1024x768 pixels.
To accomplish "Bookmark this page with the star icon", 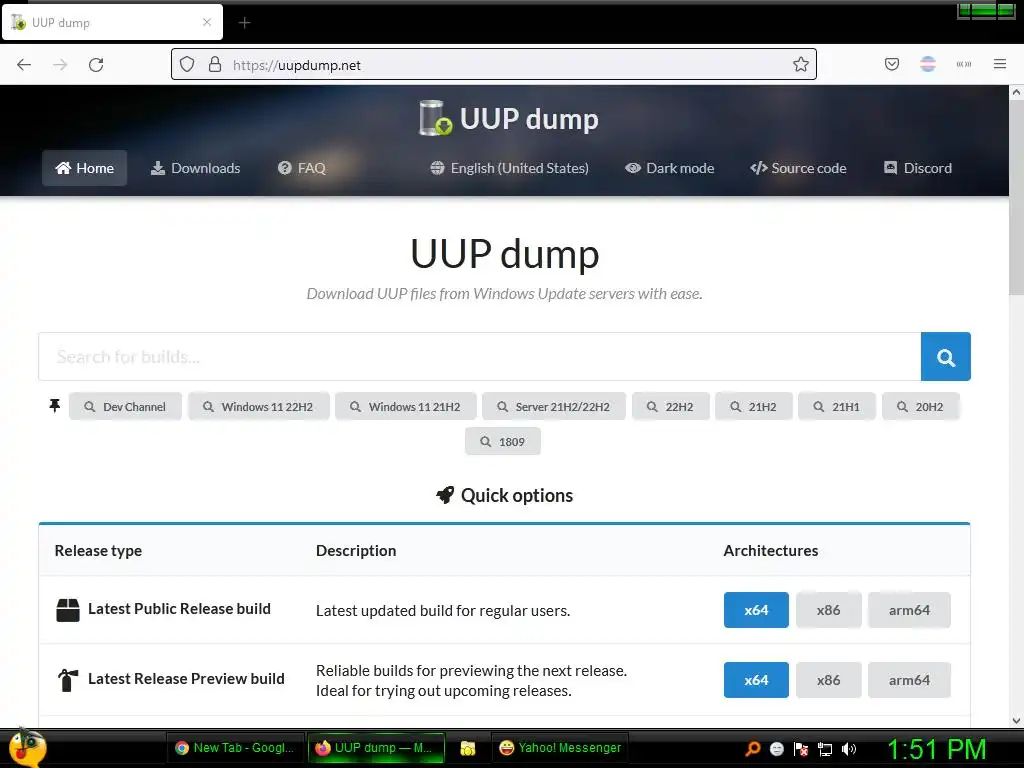I will click(801, 65).
